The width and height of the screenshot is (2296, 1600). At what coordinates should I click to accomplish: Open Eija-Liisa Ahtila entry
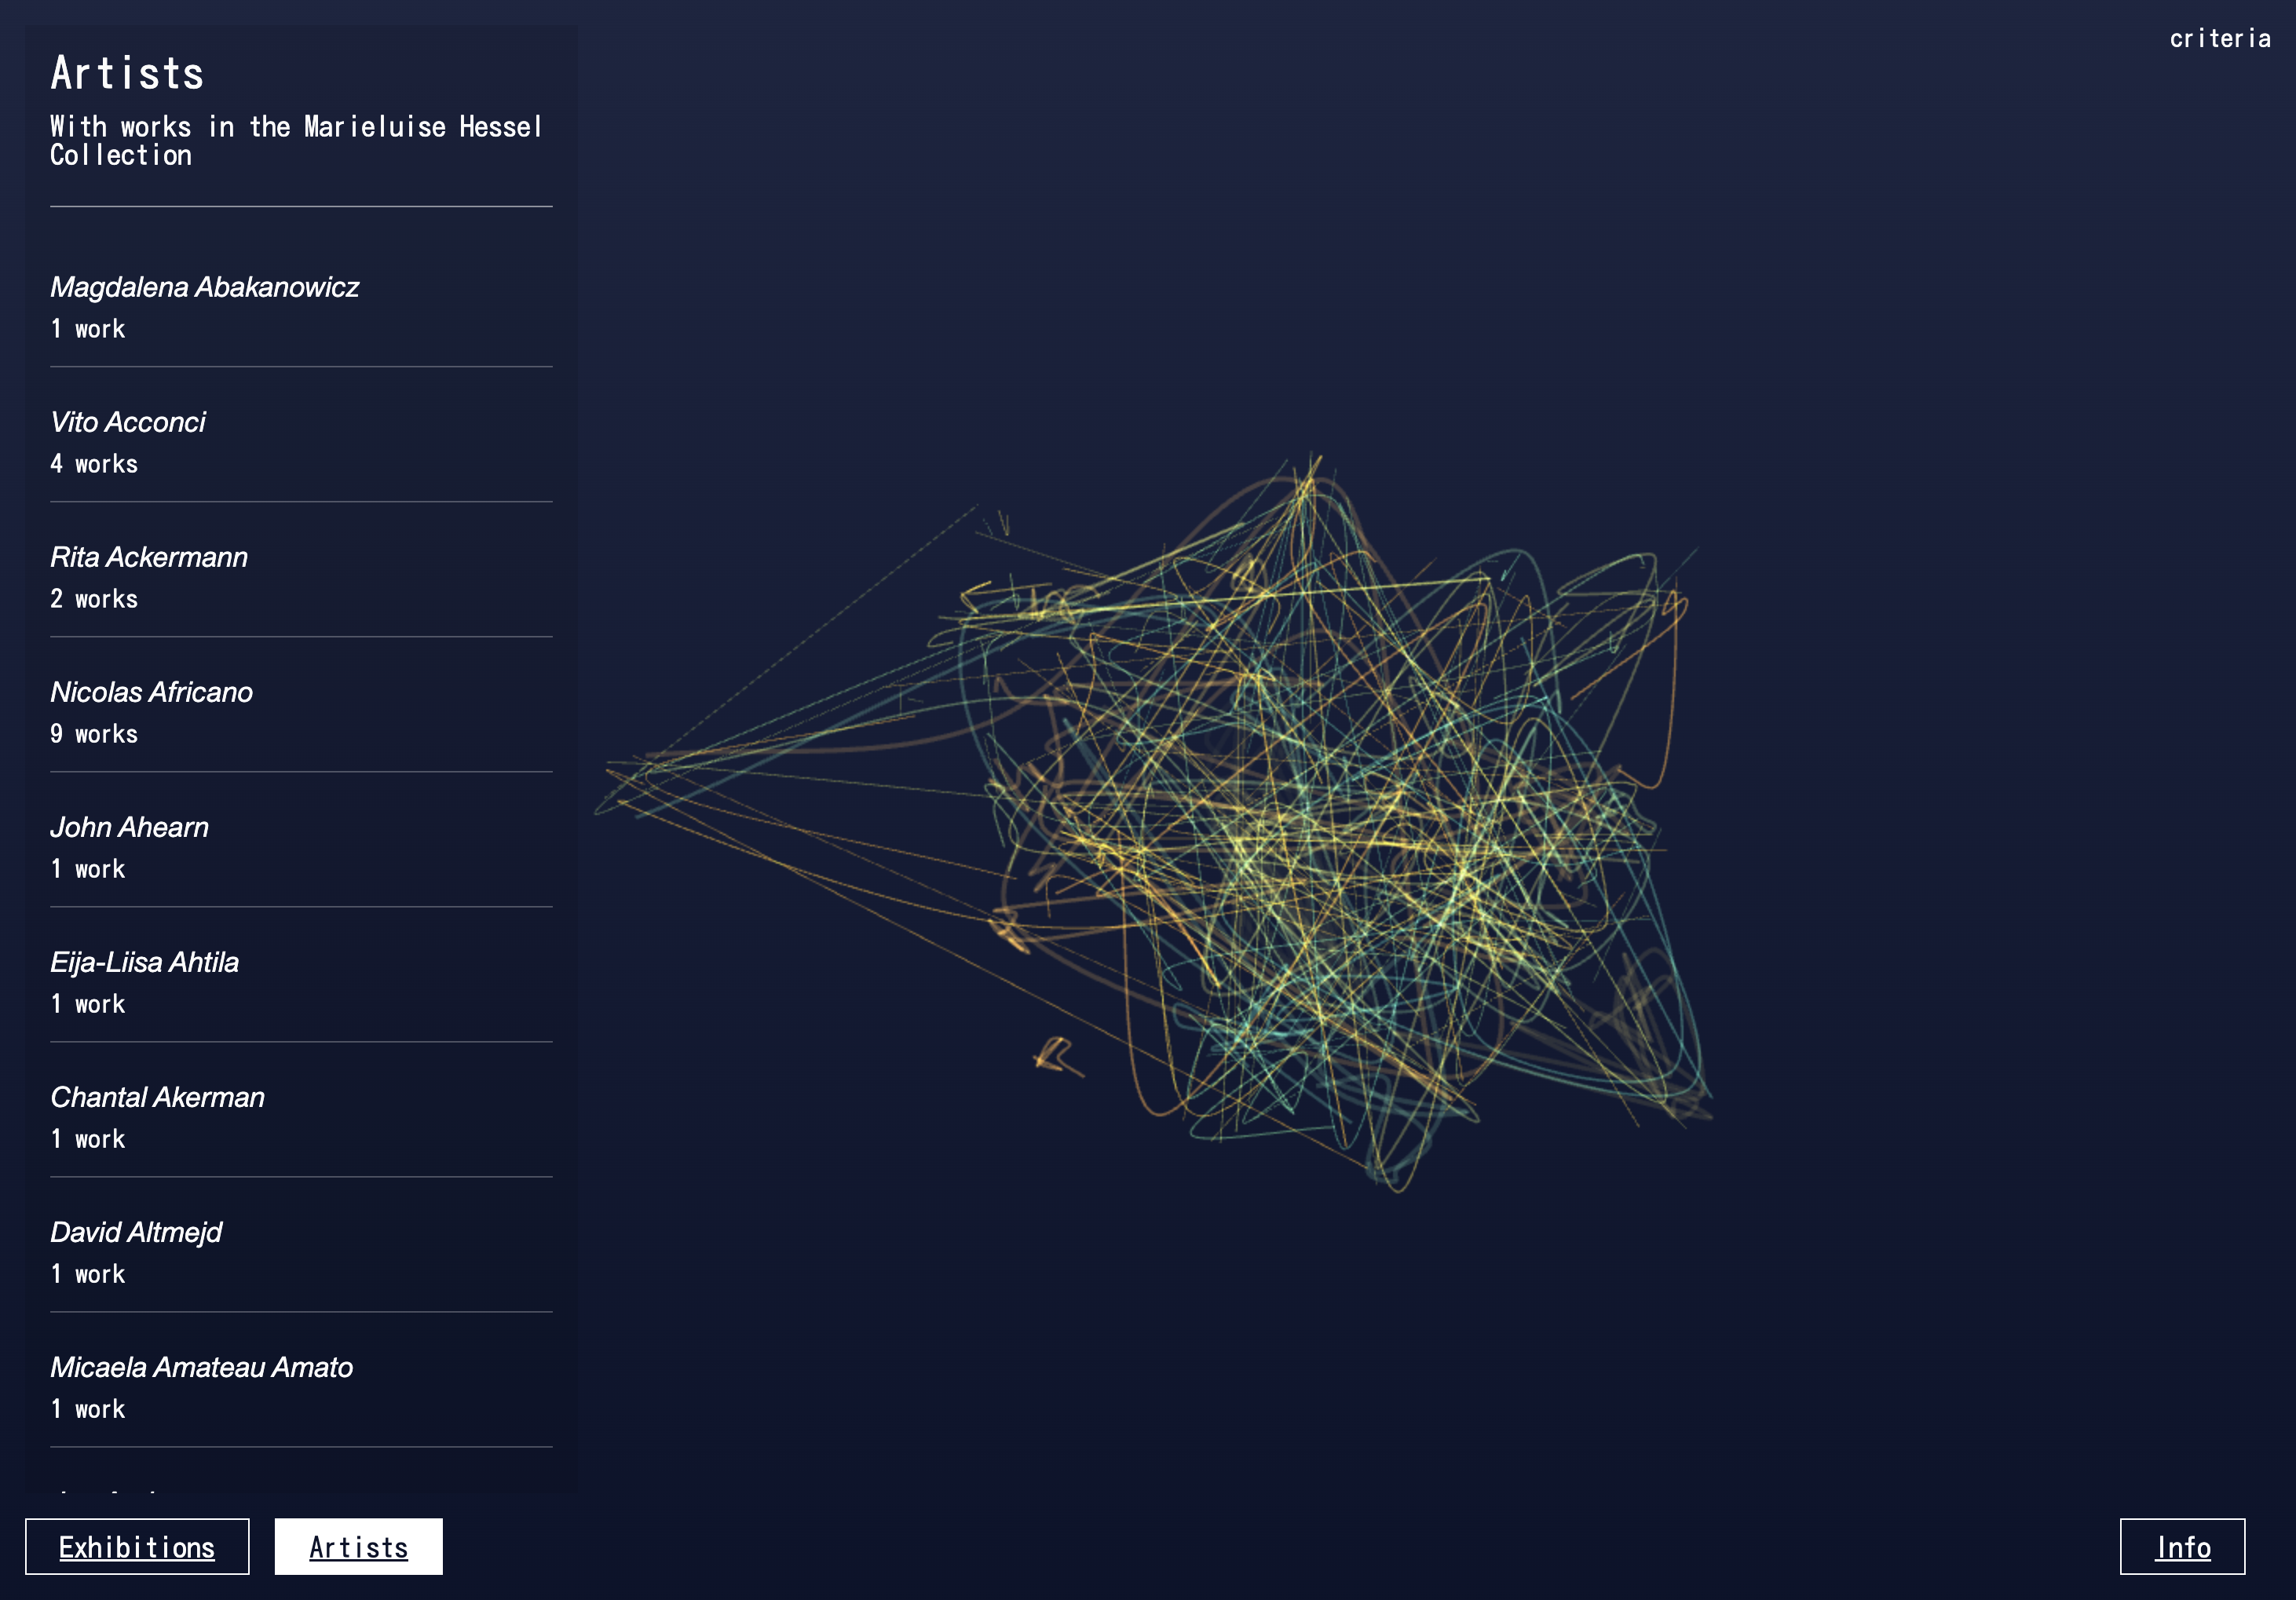[144, 963]
